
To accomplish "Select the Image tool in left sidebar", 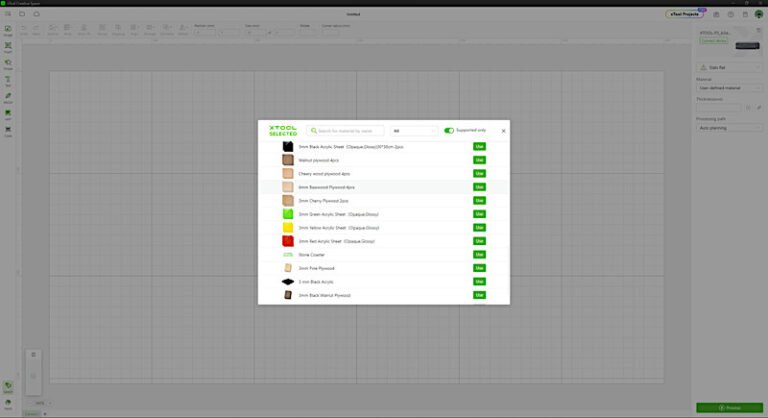I will click(8, 30).
